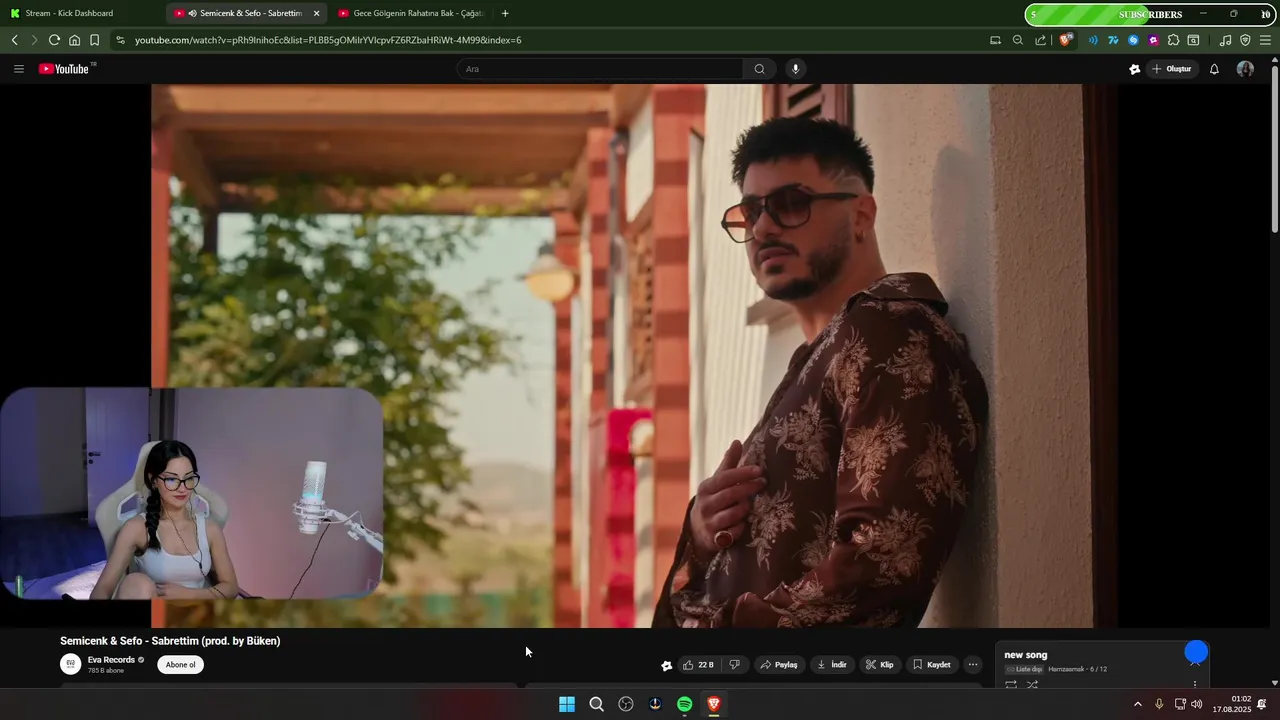This screenshot has height=720, width=1280.
Task: Click the Ara search input field
Action: (600, 69)
